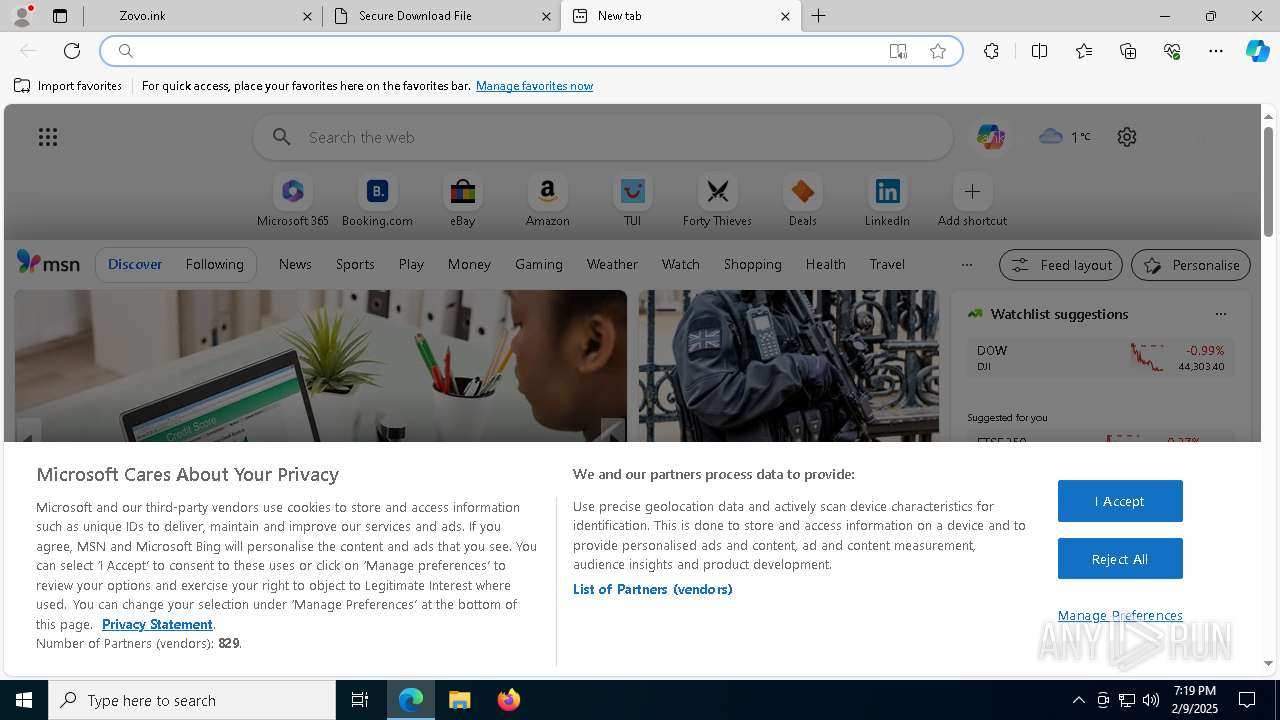Click Add shortcut plus tile
The height and width of the screenshot is (720, 1280).
tap(972, 200)
